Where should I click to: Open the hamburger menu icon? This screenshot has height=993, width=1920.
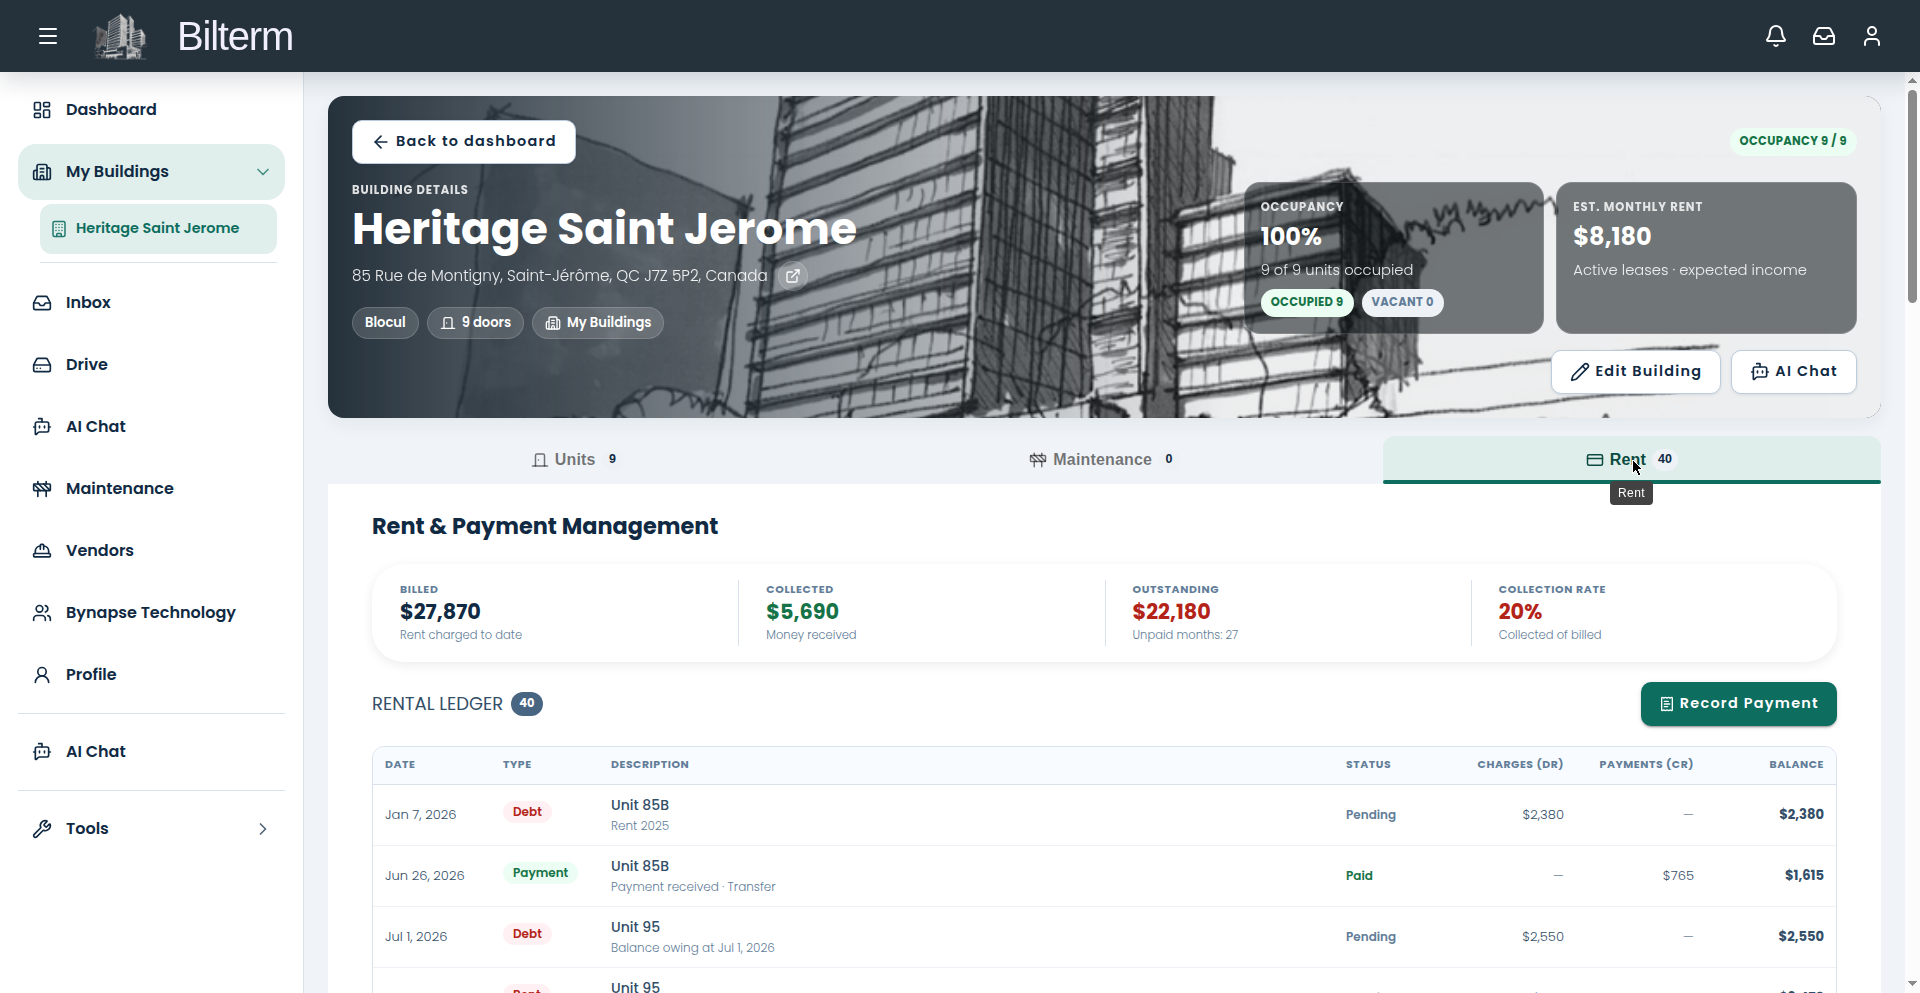coord(48,36)
